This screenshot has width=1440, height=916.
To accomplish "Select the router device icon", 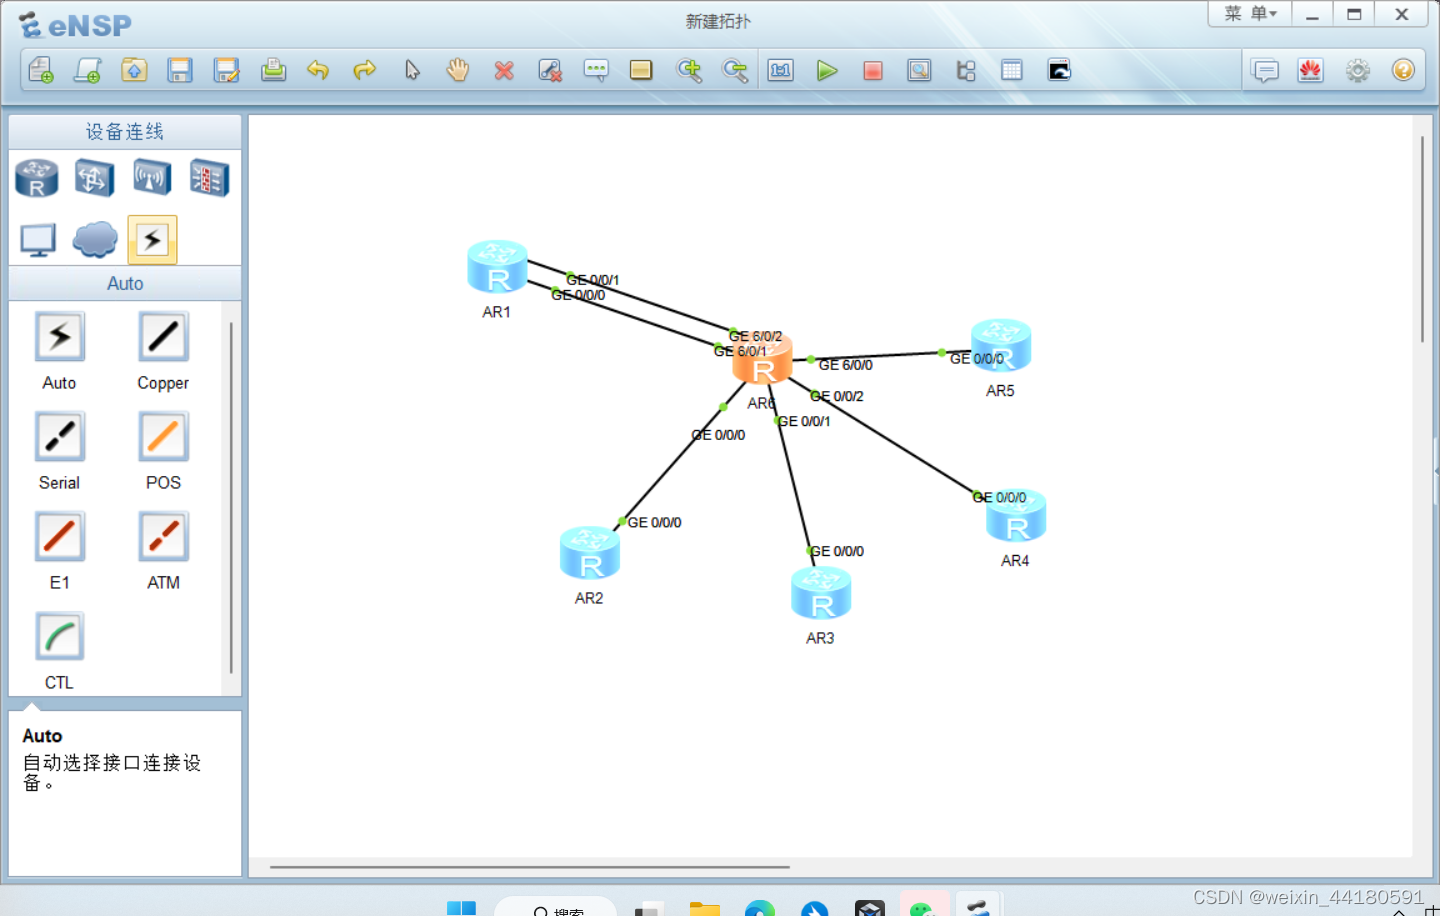I will (36, 177).
